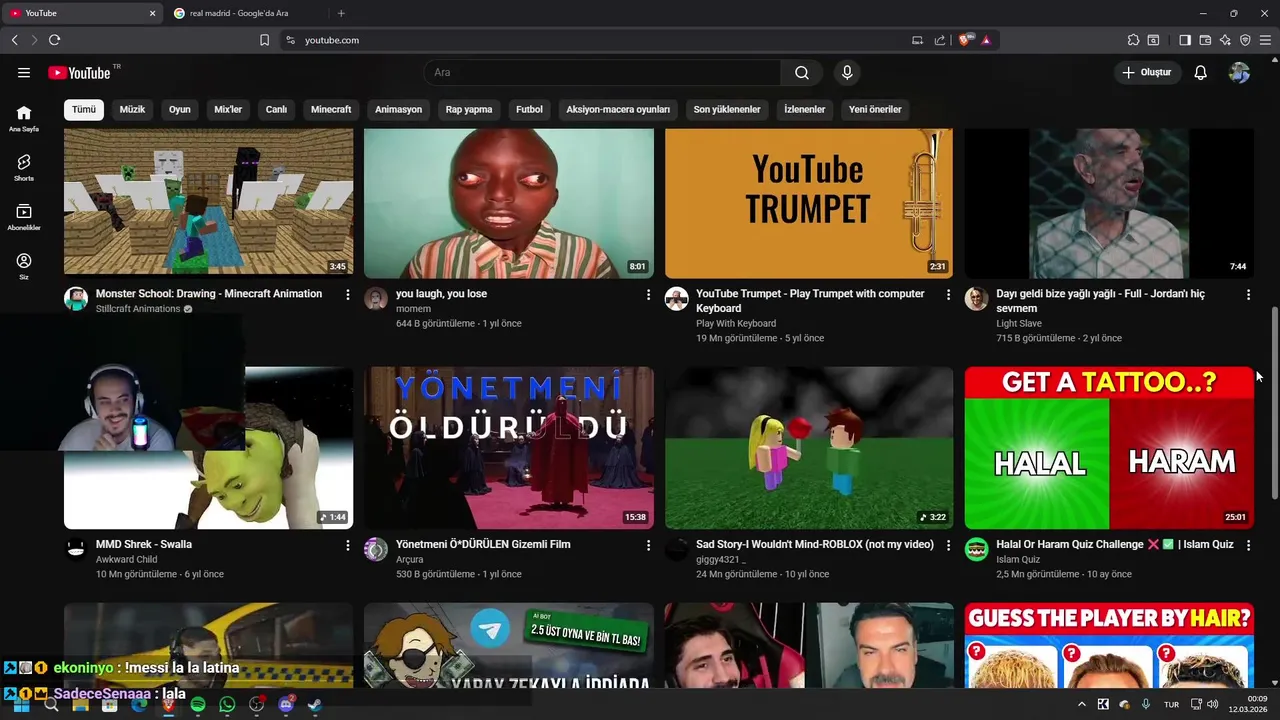Open options for Yönetmeni Ö*DÜRÜLEN video
The image size is (1280, 720).
648,546
